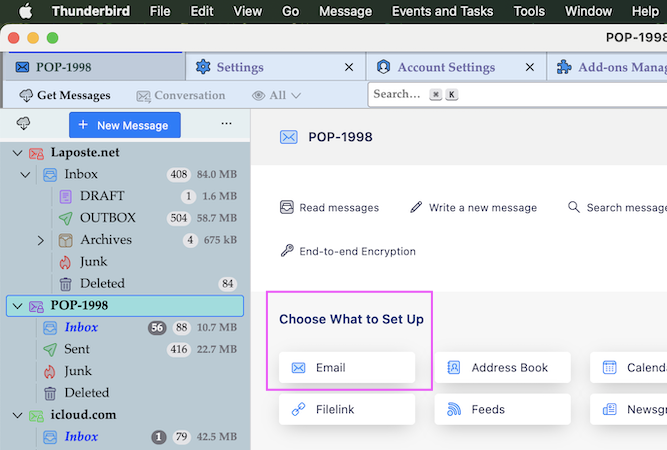Toggle Conversation view in the toolbar
This screenshot has height=450, width=667.
pos(181,96)
